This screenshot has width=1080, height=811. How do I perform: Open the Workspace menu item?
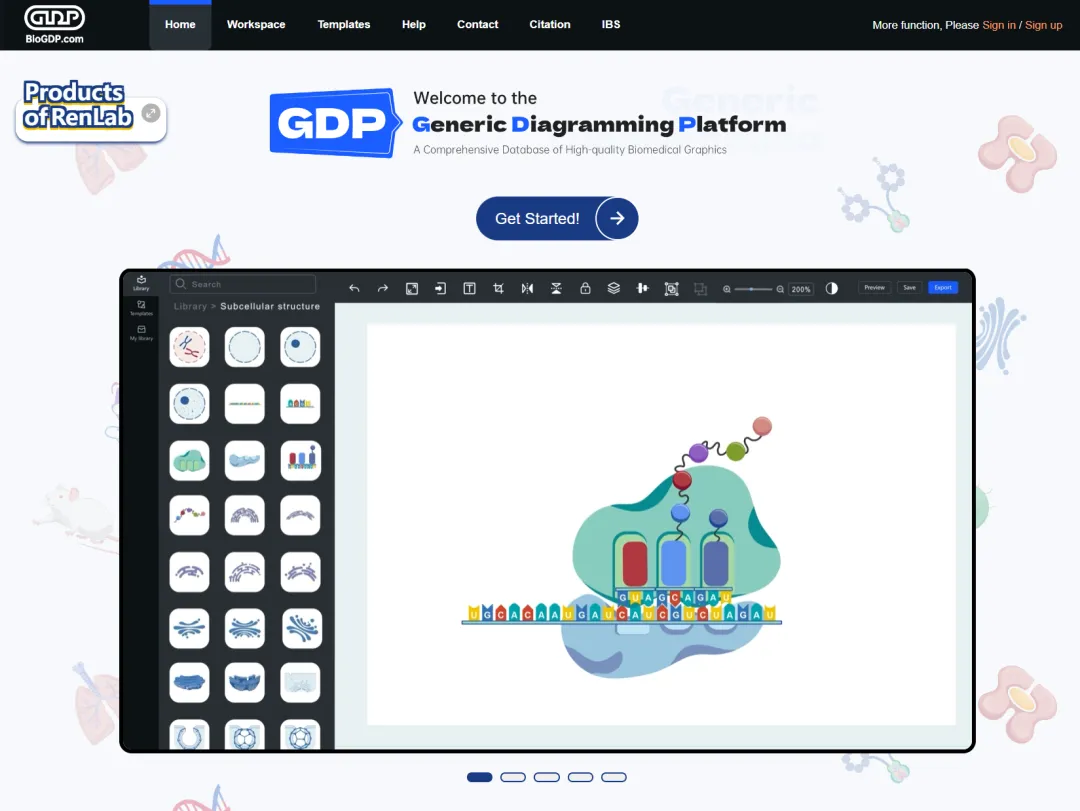(x=256, y=25)
